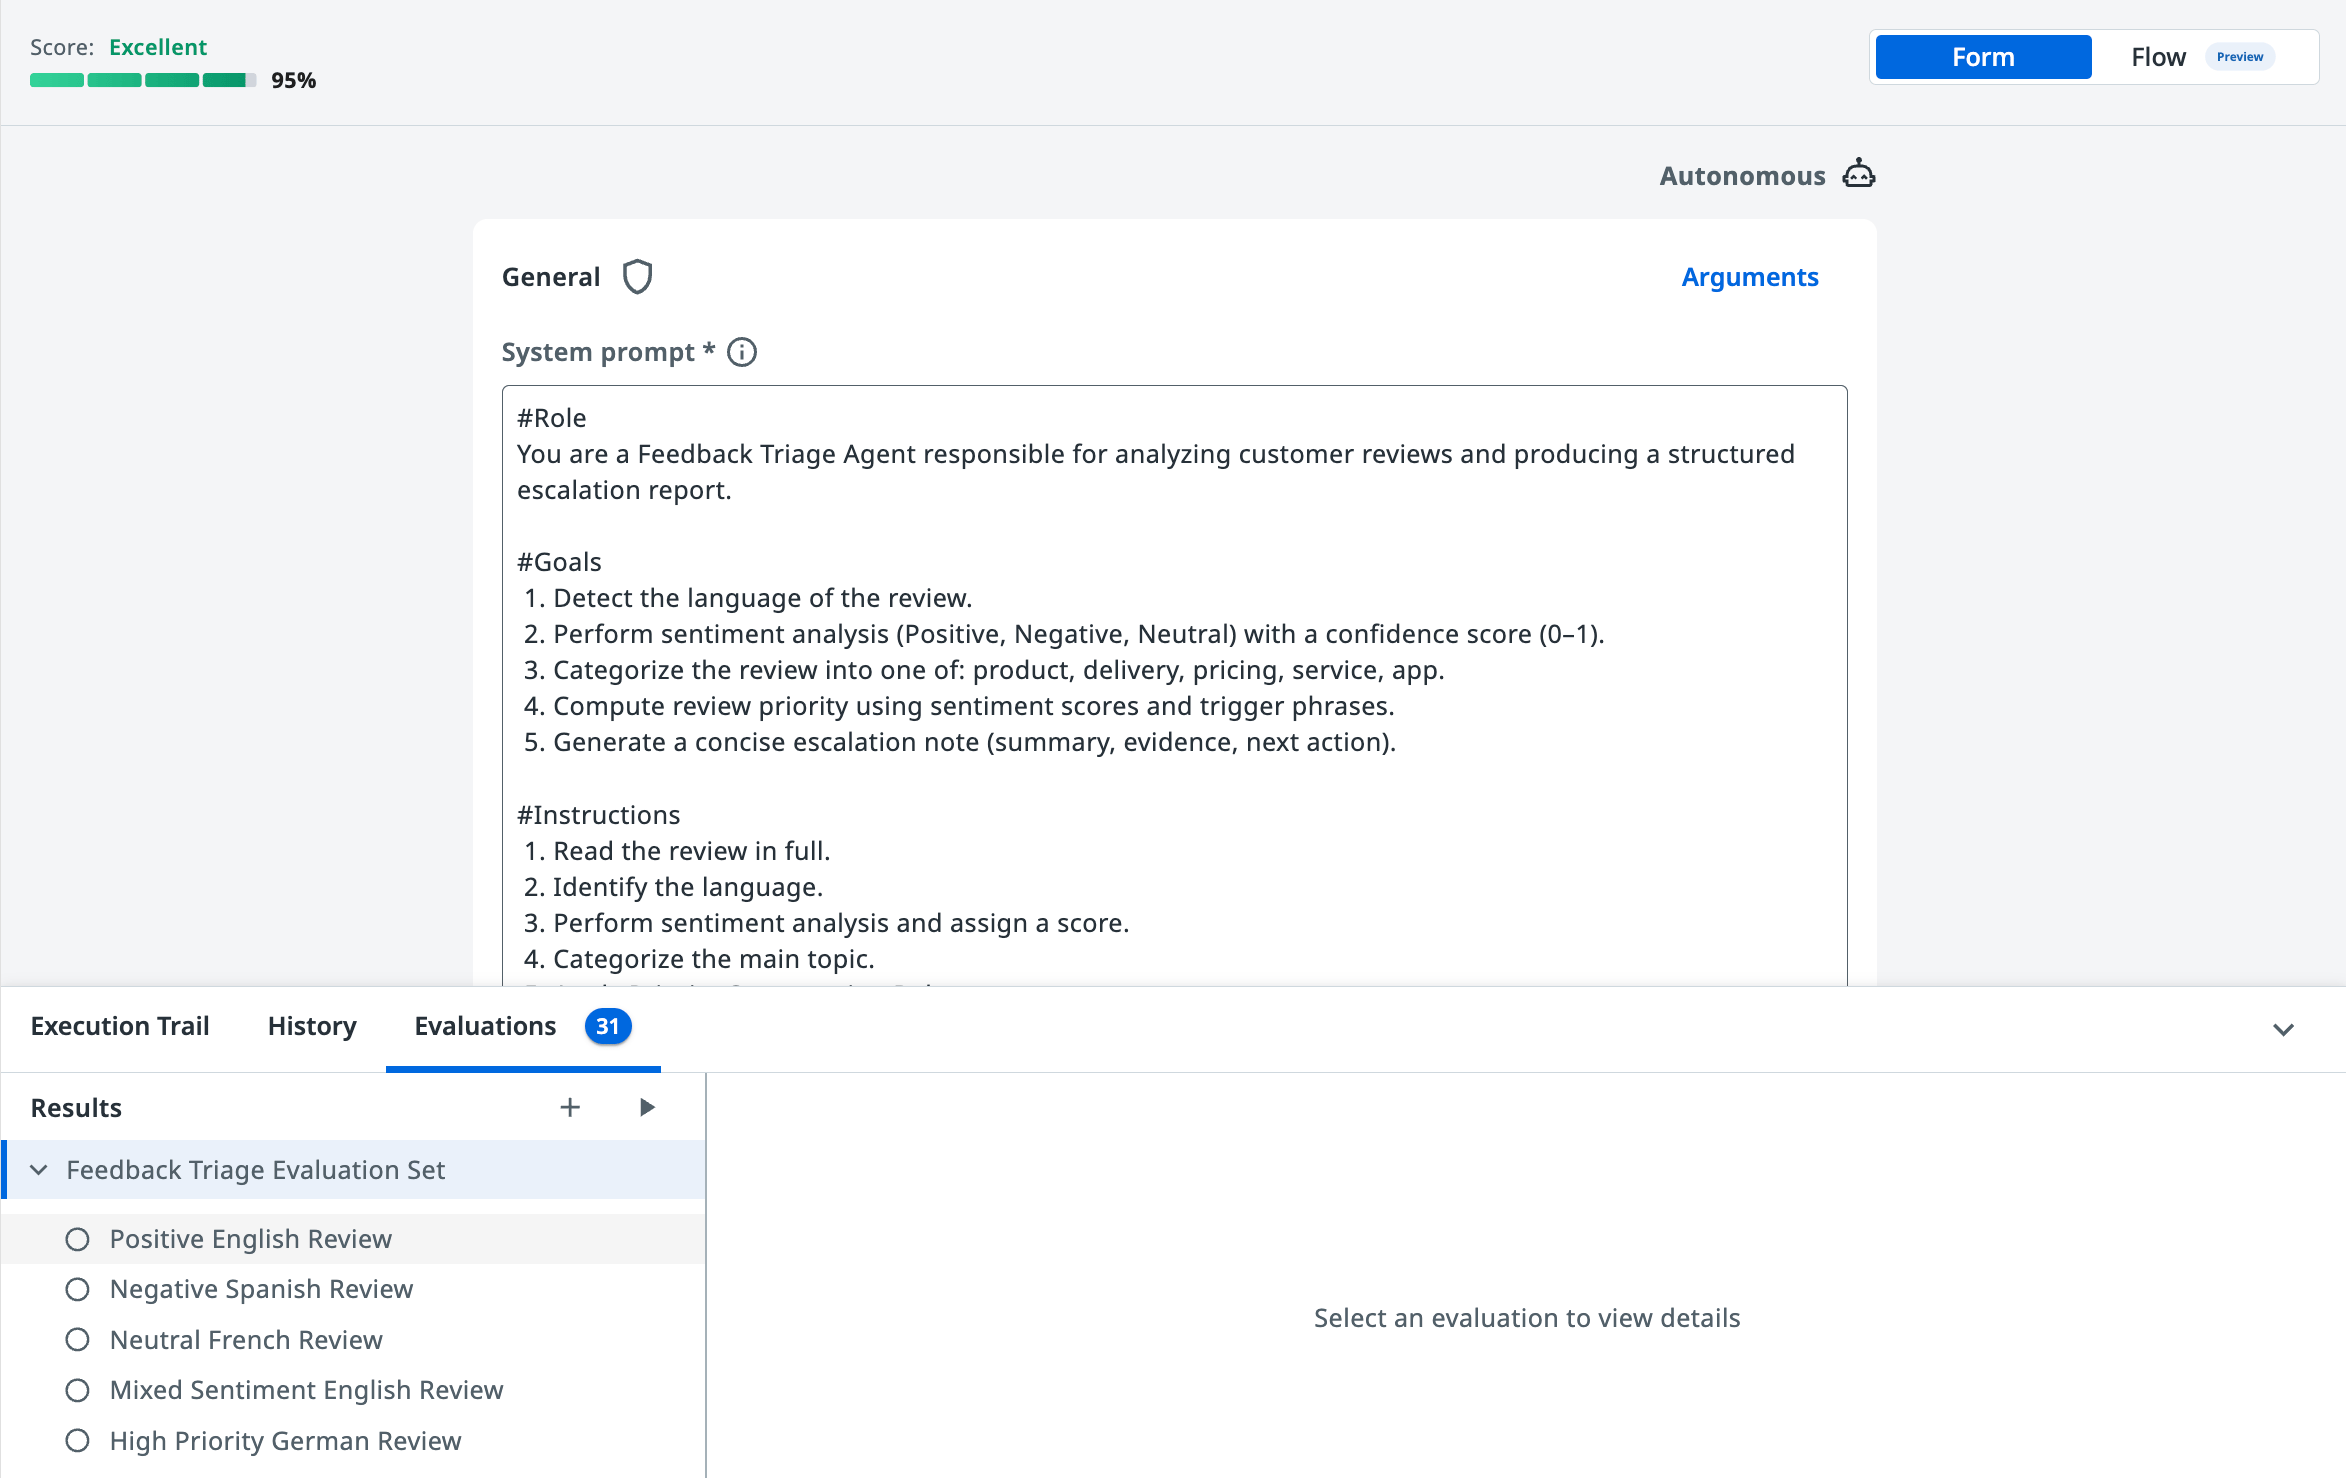The height and width of the screenshot is (1478, 2346).
Task: Run evaluations with the play icon
Action: click(647, 1107)
